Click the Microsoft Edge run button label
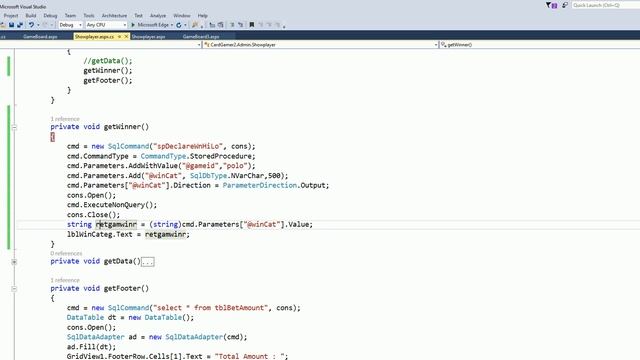The width and height of the screenshot is (640, 360). click(x=153, y=25)
